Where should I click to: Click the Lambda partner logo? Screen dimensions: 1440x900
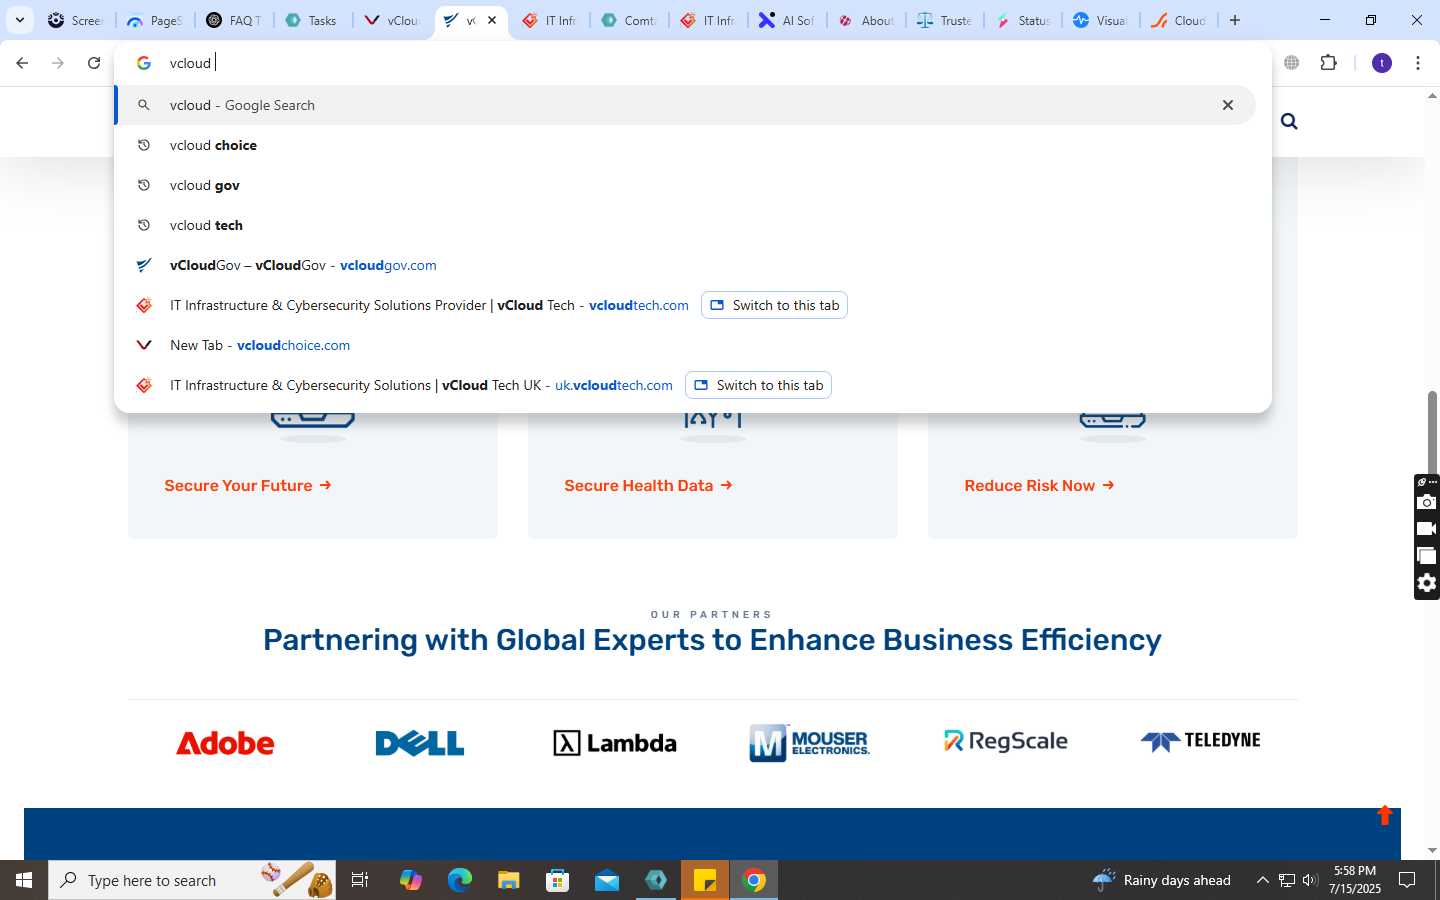point(615,743)
